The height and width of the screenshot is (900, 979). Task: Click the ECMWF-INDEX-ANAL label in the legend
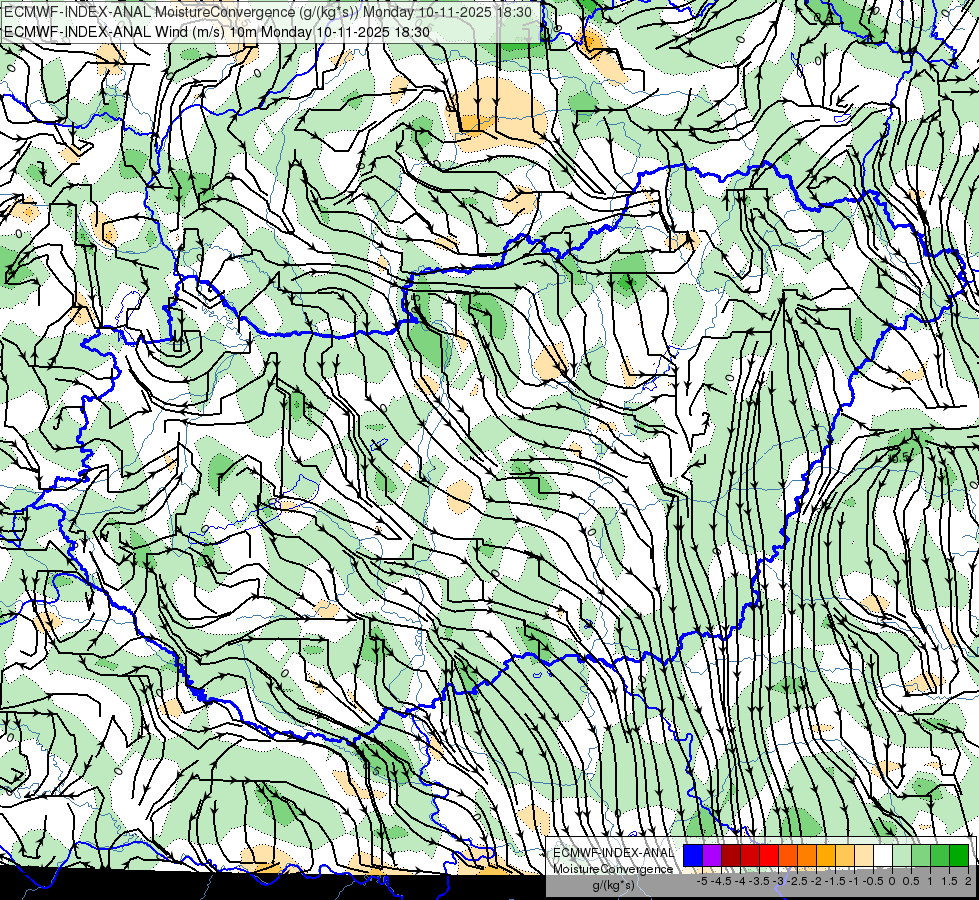pyautogui.click(x=613, y=853)
